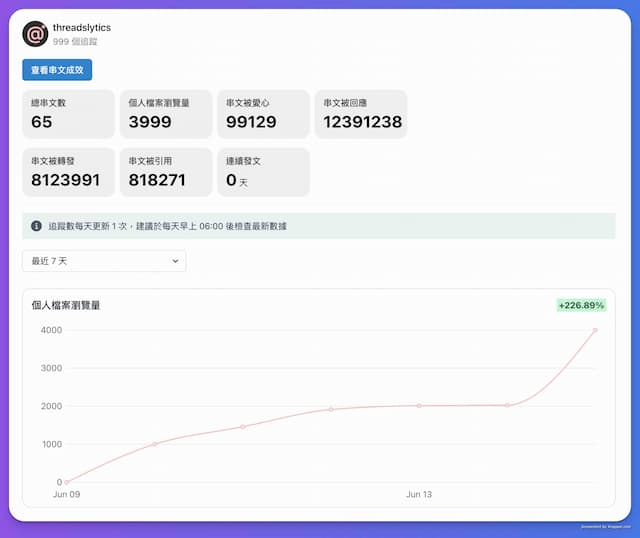Click the last data point at 4000 peak
640x538 pixels.
(x=595, y=330)
